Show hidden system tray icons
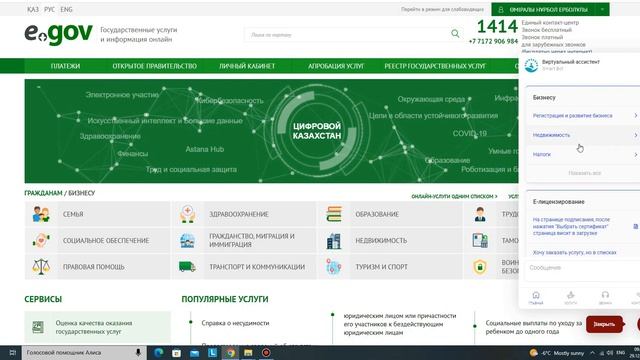640x360 pixels. tap(592, 353)
